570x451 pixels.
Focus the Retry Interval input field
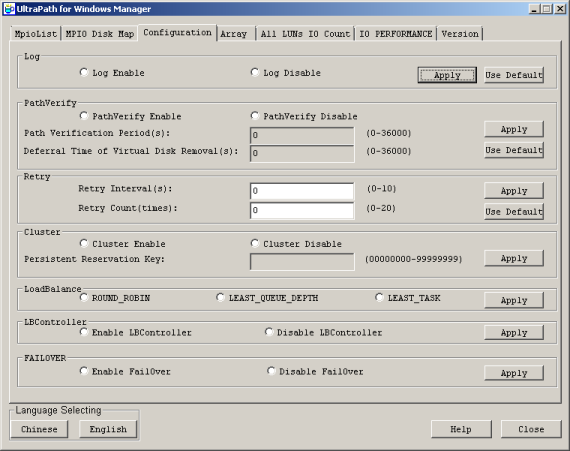click(x=302, y=191)
